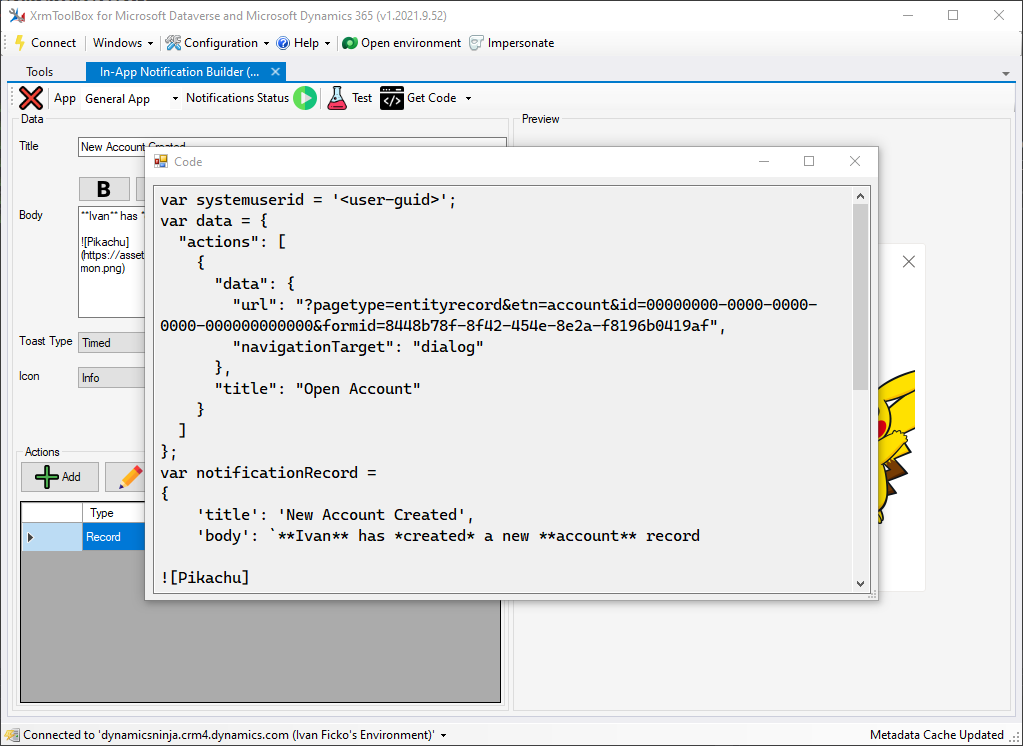Close the In-App Notification Builder tab
The image size is (1023, 746).
[275, 72]
